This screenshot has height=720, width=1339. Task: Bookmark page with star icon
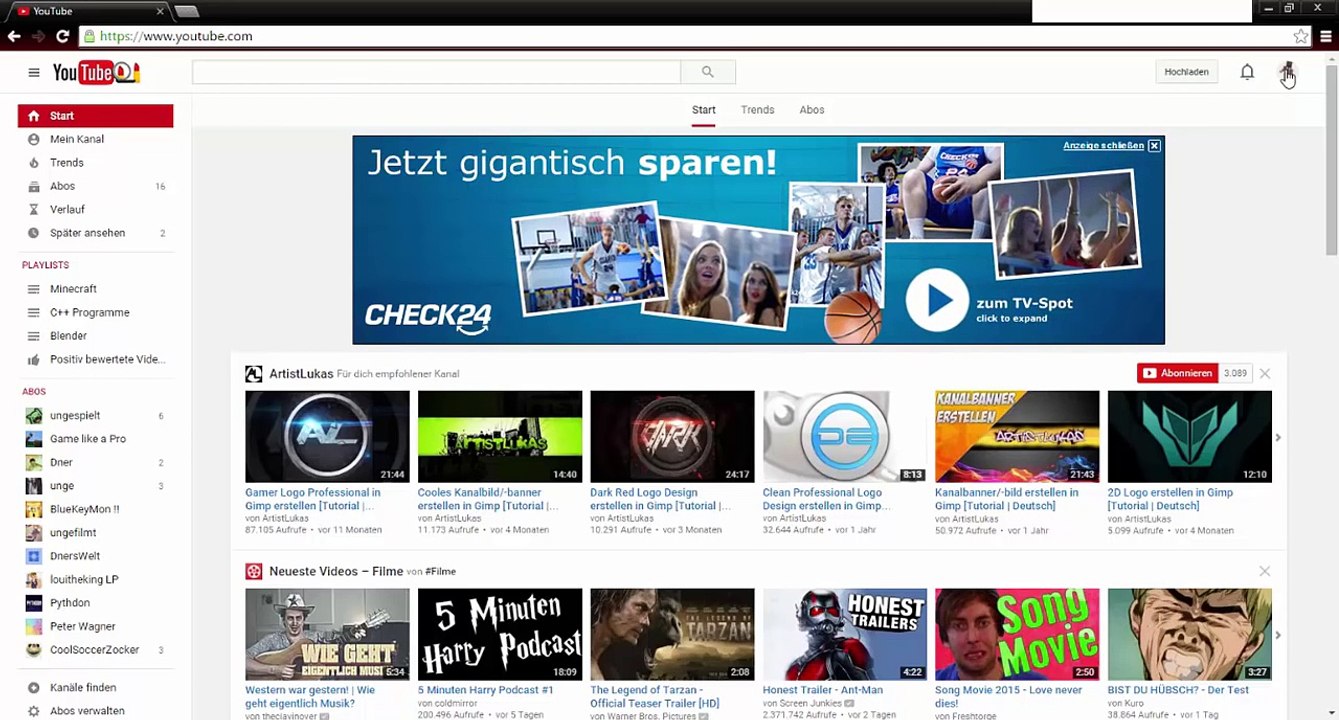tap(1300, 36)
